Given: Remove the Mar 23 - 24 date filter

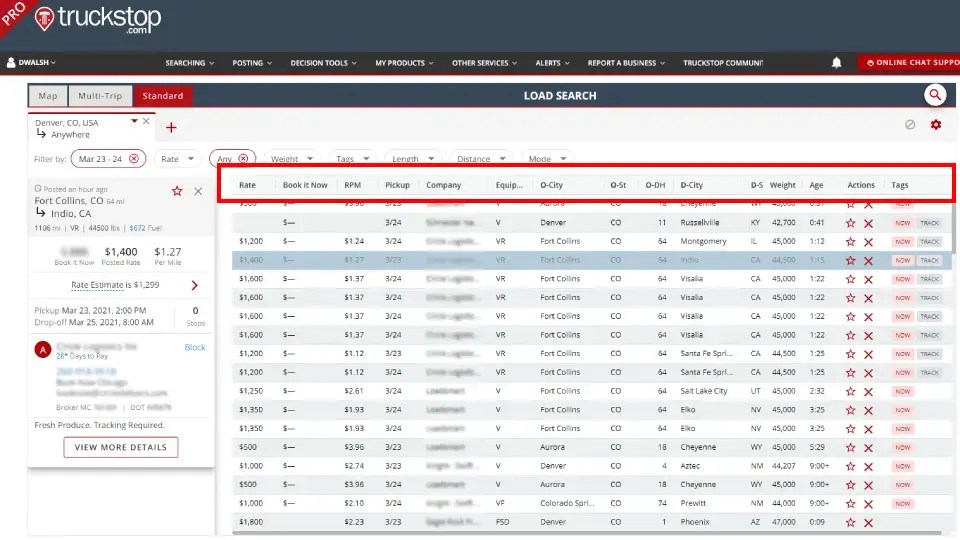Looking at the screenshot, I should [133, 159].
